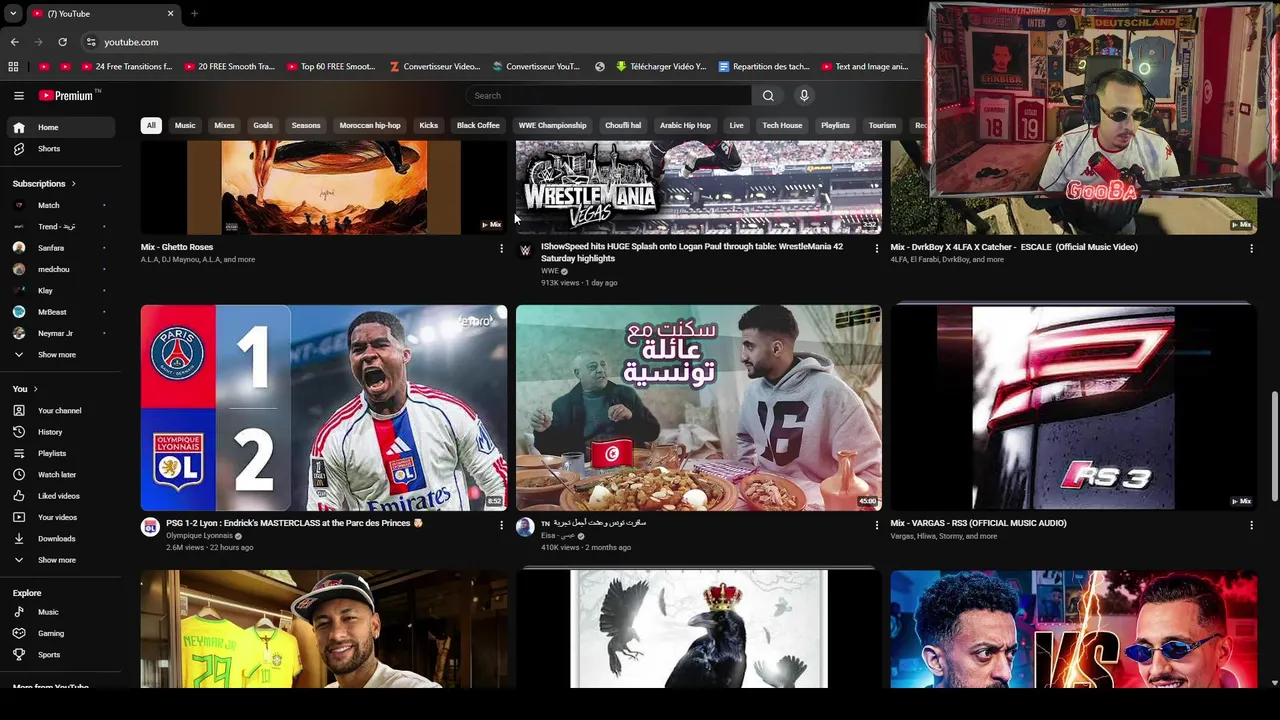Screen dimensions: 1280x720
Task: Open Playlists in the sidebar
Action: pyautogui.click(x=61, y=453)
